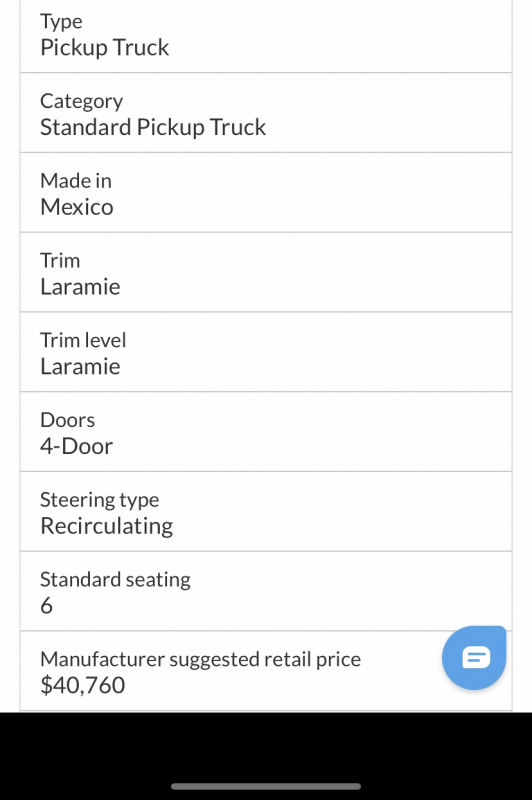Click the Recirculating value text
This screenshot has width=532, height=800.
pos(107,526)
